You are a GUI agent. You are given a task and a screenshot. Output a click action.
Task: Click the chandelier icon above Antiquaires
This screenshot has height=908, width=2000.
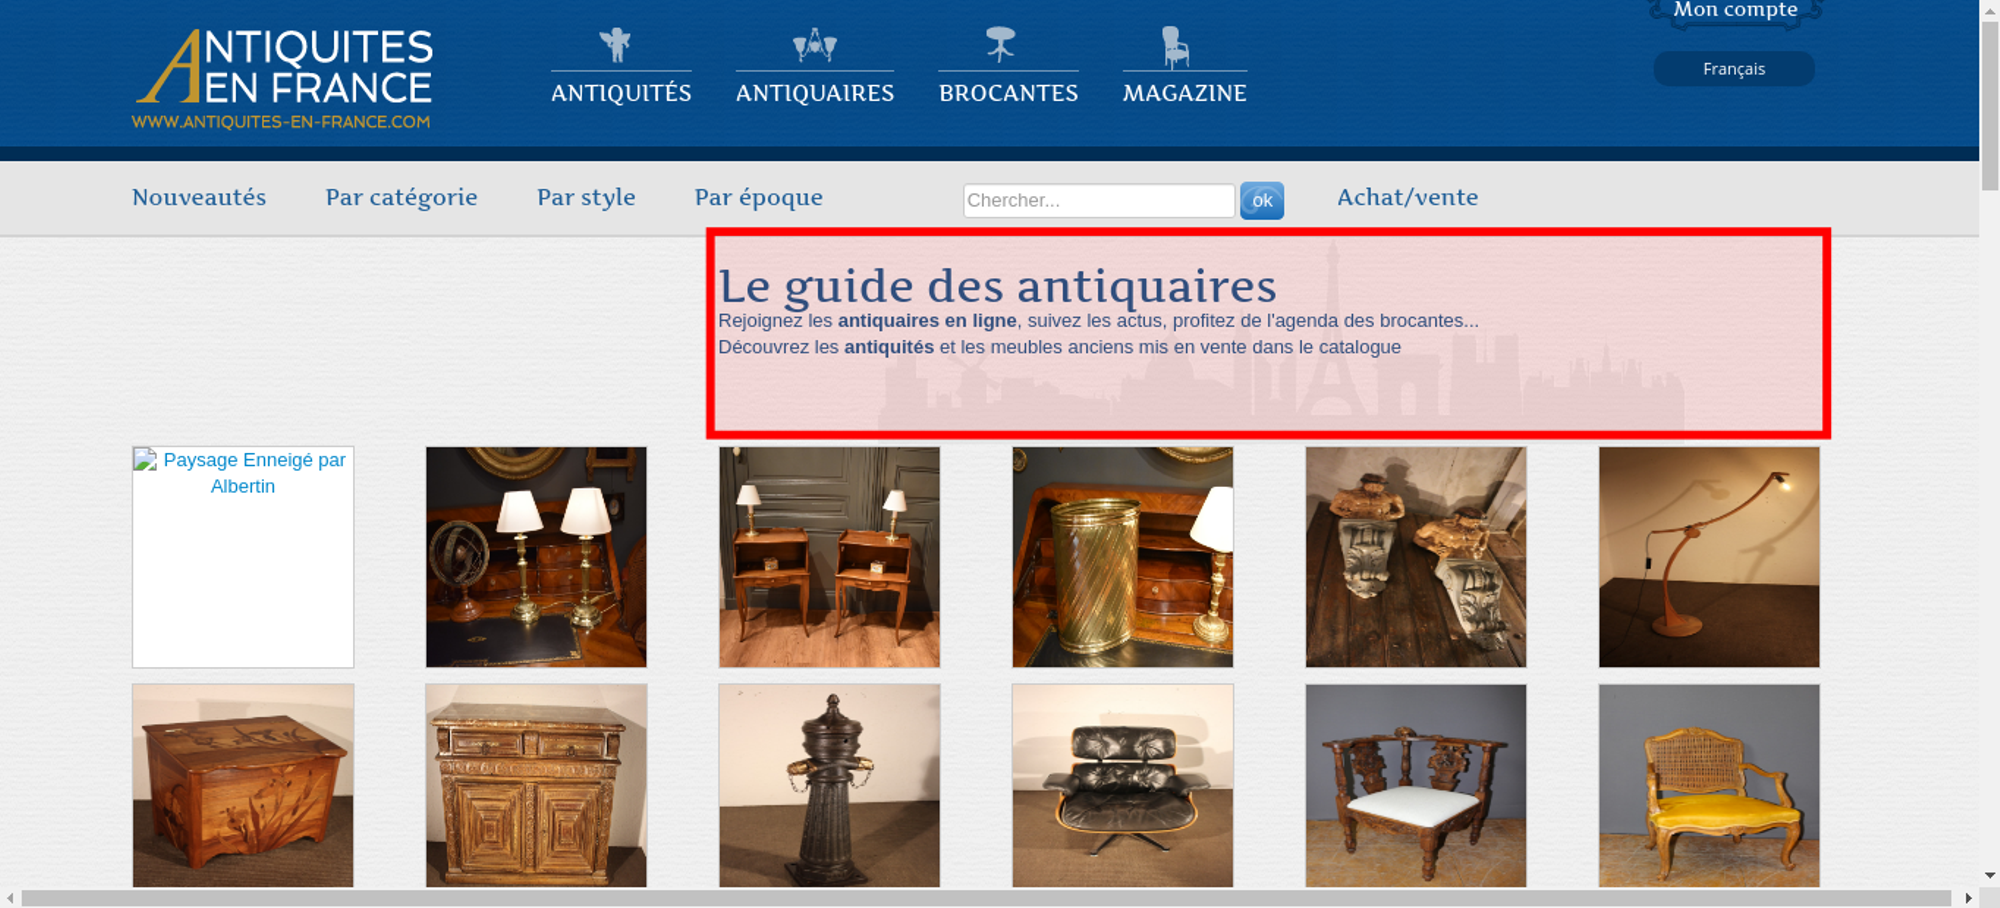pyautogui.click(x=814, y=45)
